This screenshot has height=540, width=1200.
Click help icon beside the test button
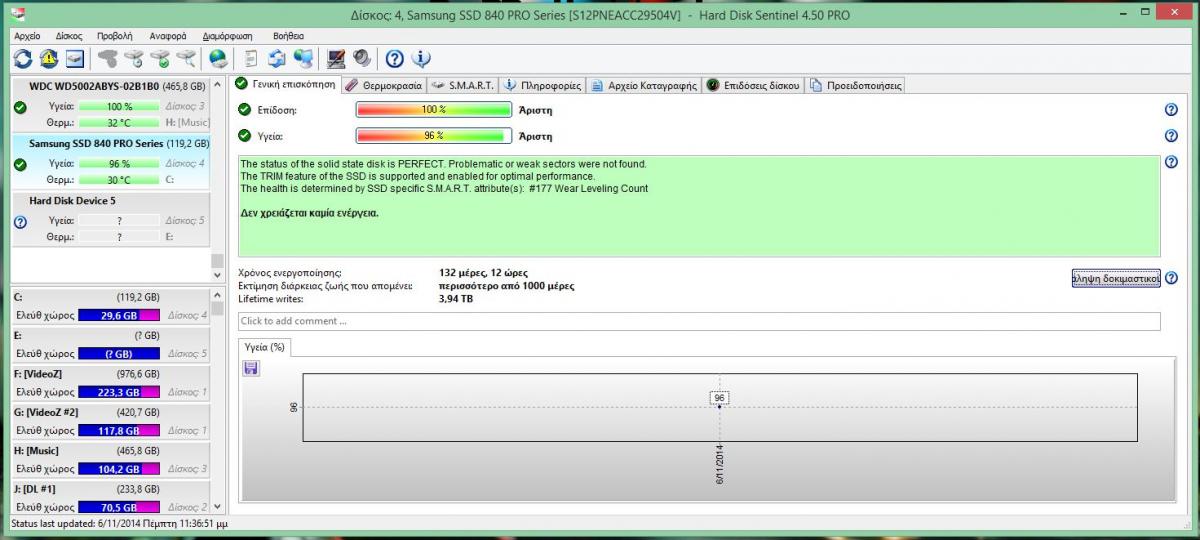click(x=1171, y=278)
